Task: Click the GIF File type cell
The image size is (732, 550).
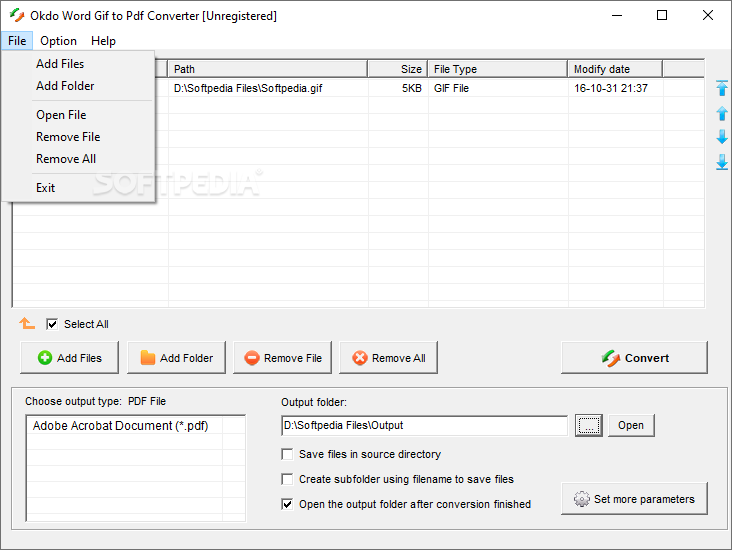Action: coord(451,88)
